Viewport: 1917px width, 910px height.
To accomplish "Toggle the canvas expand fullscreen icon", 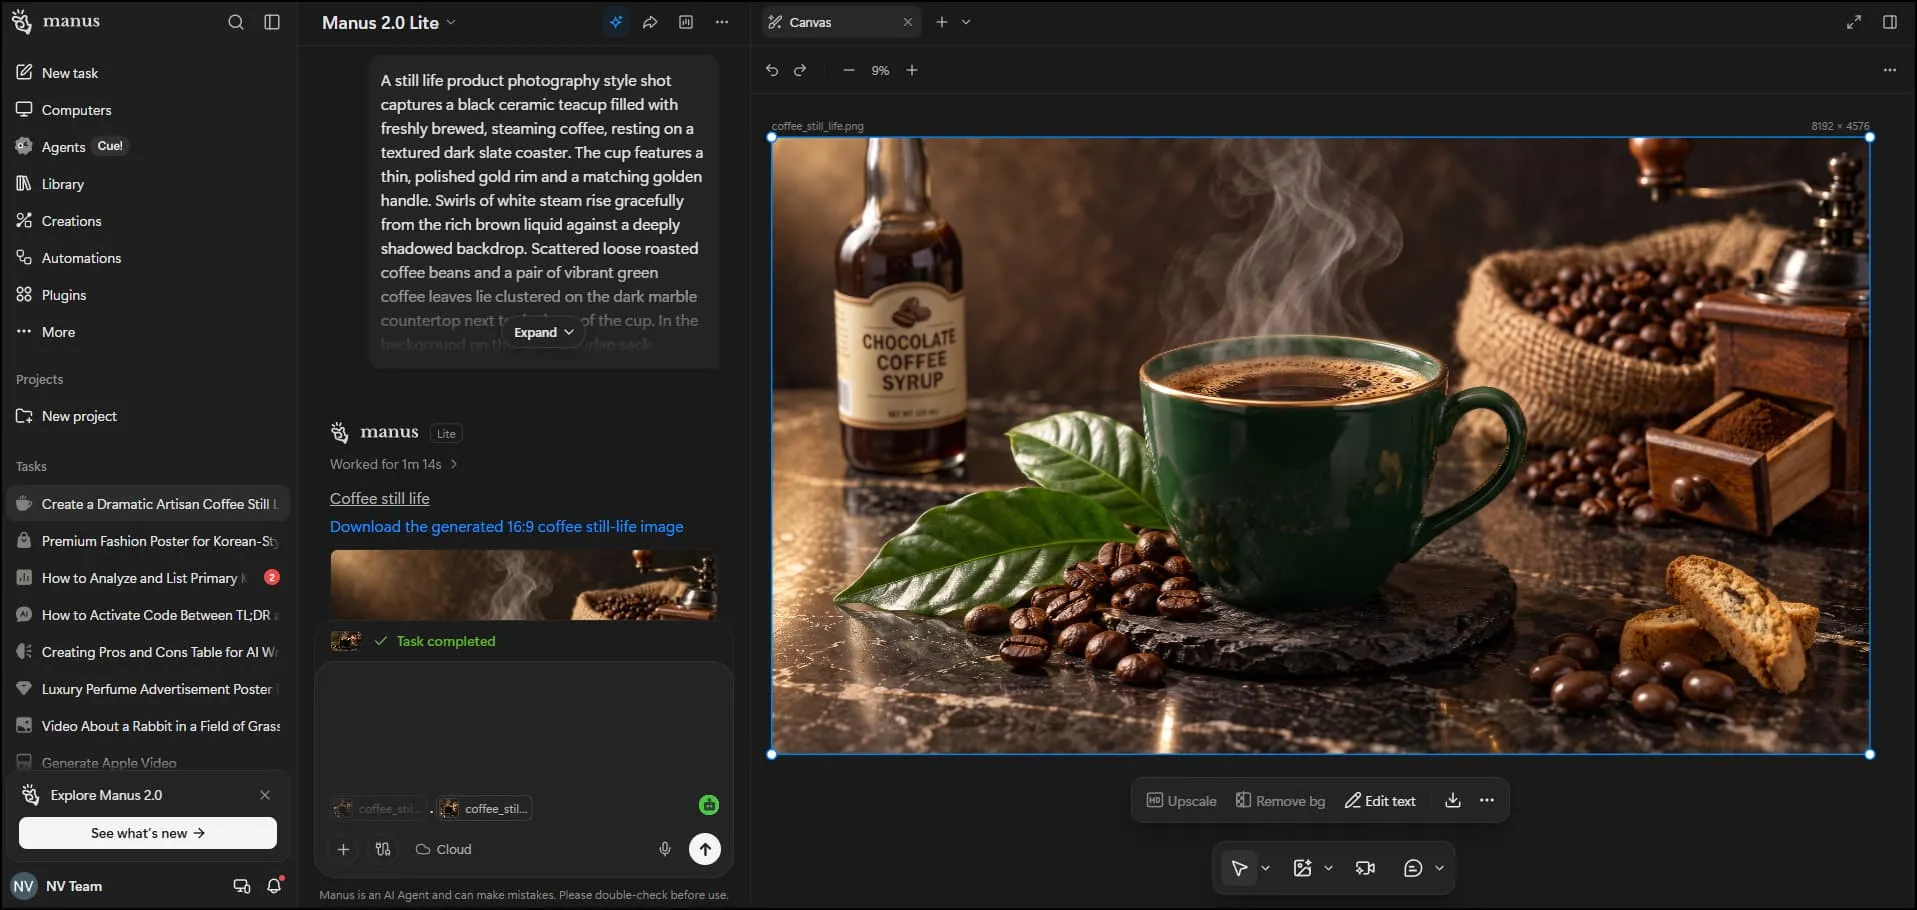I will click(1853, 22).
